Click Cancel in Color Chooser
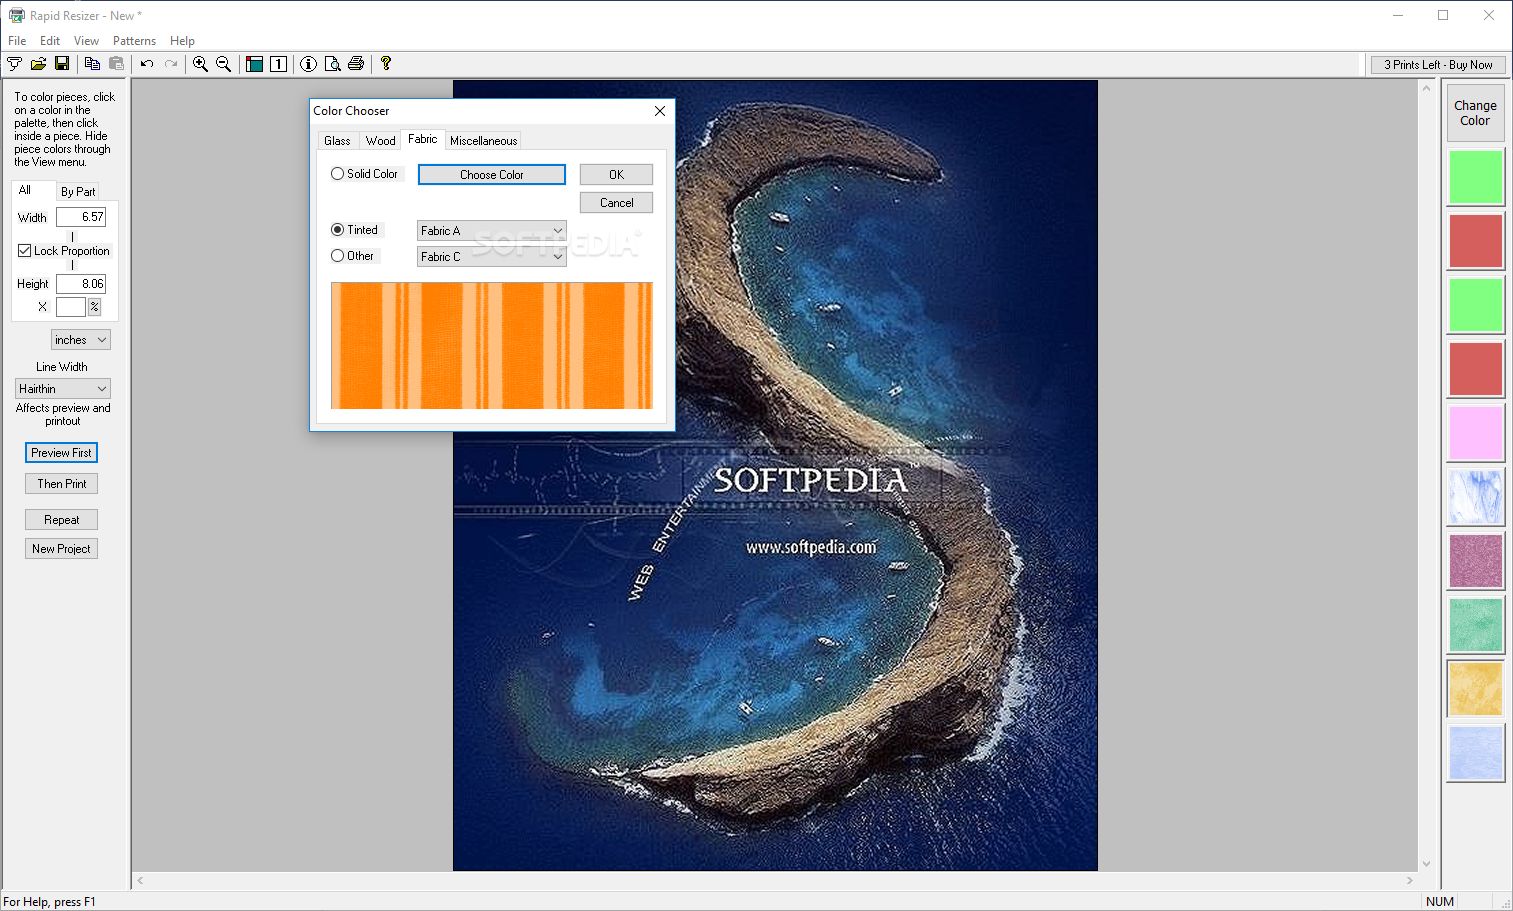 616,203
